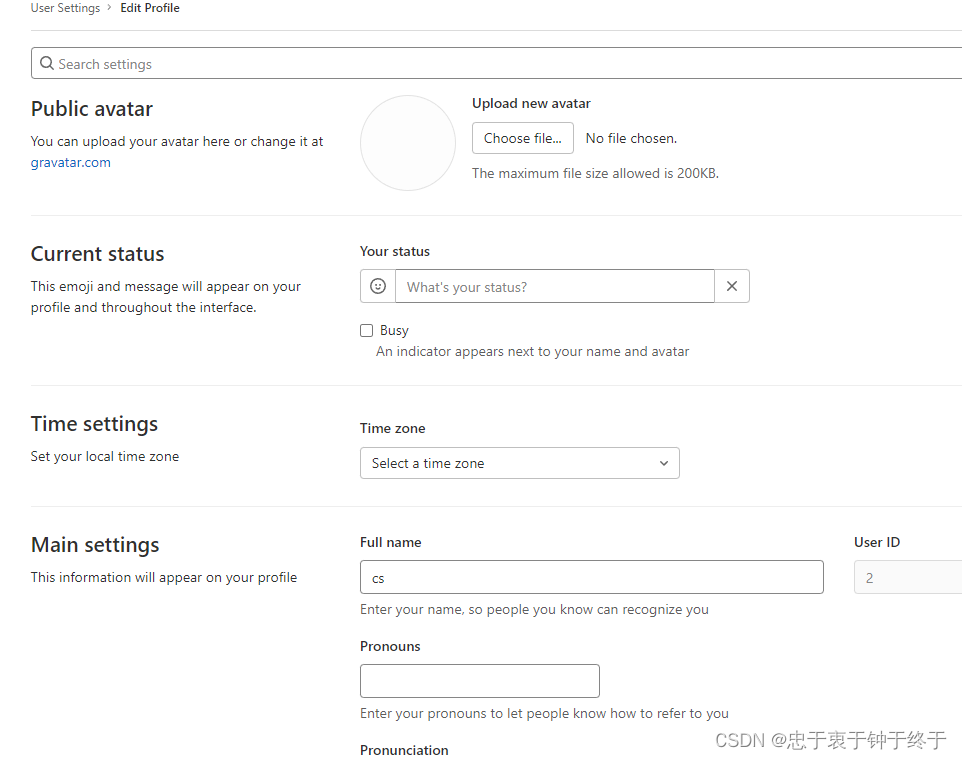
Task: Click 'The maximum file size allowed is 200KB.'
Action: point(595,174)
